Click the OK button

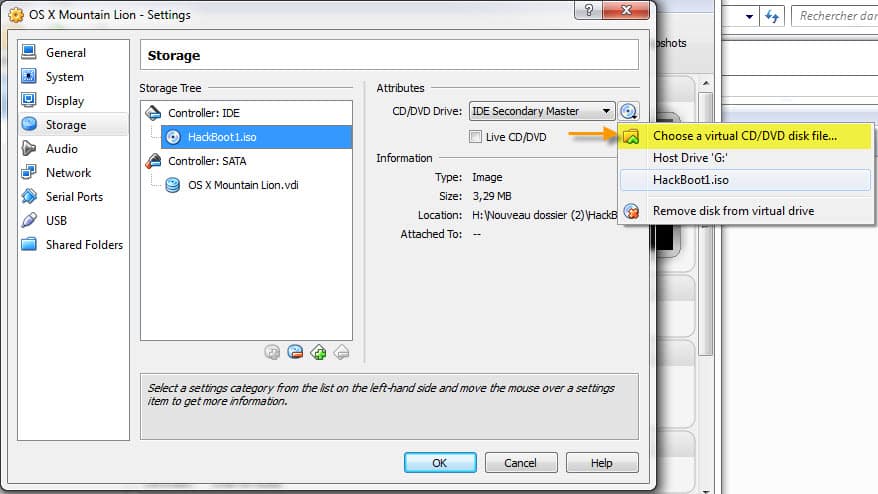pyautogui.click(x=440, y=463)
